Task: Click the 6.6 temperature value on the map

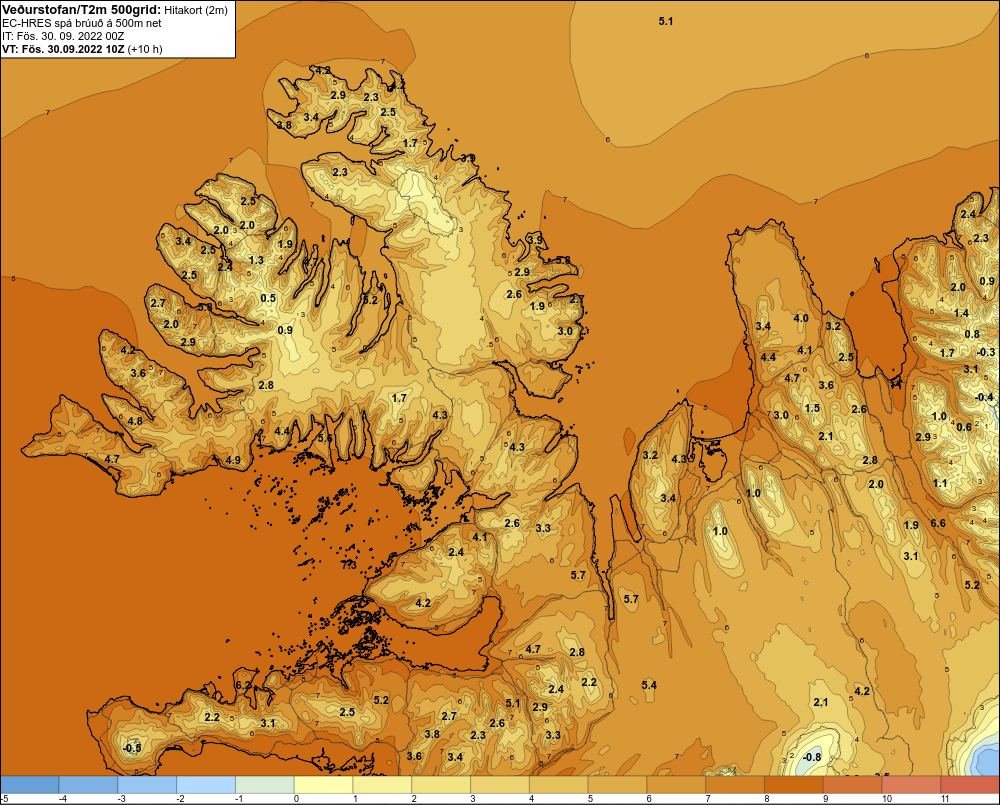Action: point(938,523)
